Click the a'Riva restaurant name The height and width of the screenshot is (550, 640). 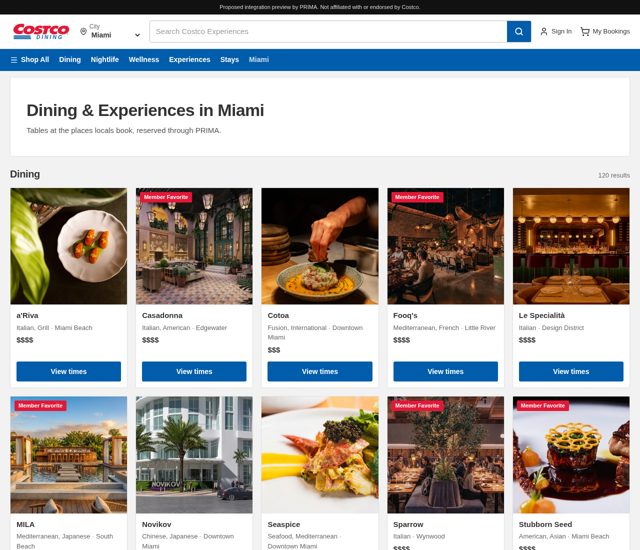coord(27,315)
